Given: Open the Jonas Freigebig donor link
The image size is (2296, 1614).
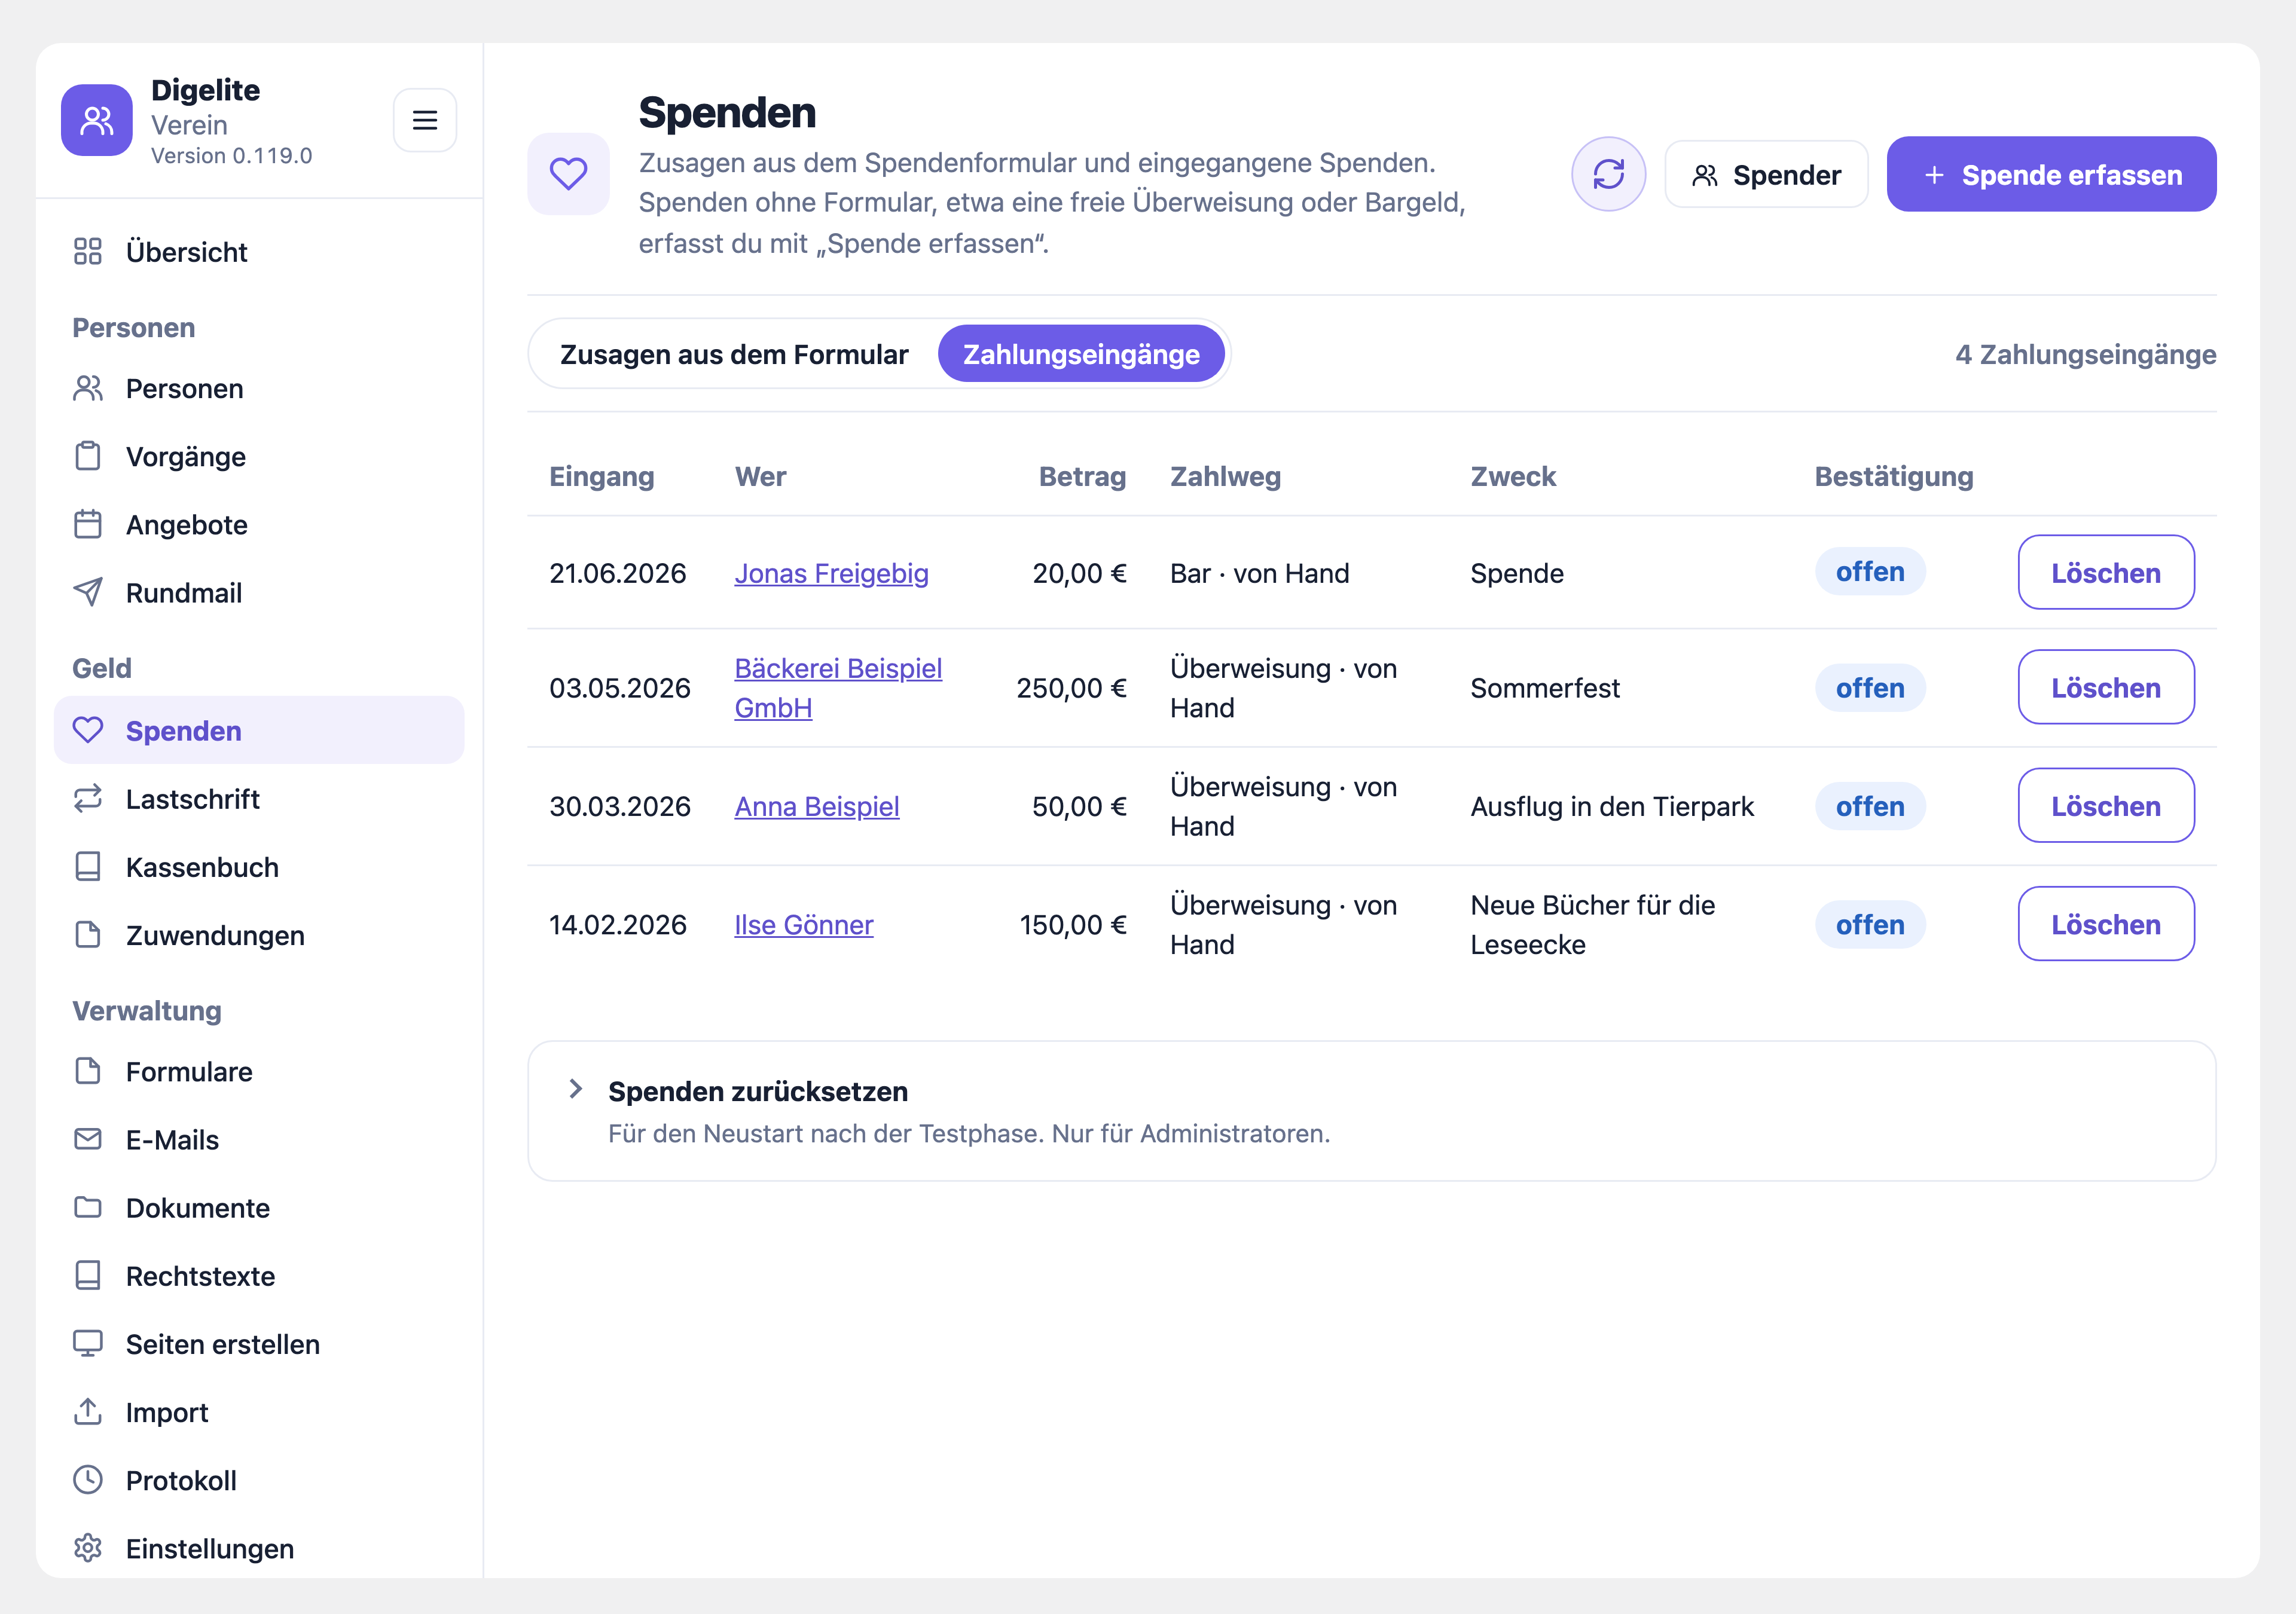Looking at the screenshot, I should (831, 573).
